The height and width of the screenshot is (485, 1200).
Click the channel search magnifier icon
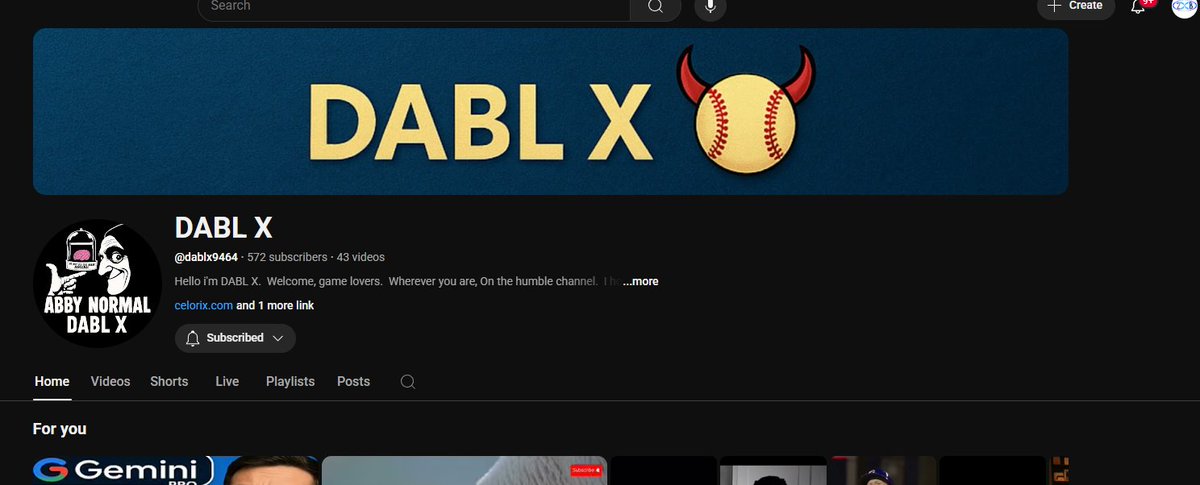pos(407,382)
